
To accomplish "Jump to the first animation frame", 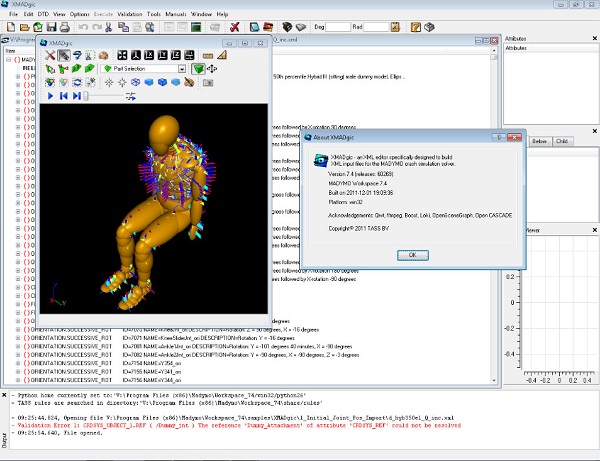I will 64,96.
